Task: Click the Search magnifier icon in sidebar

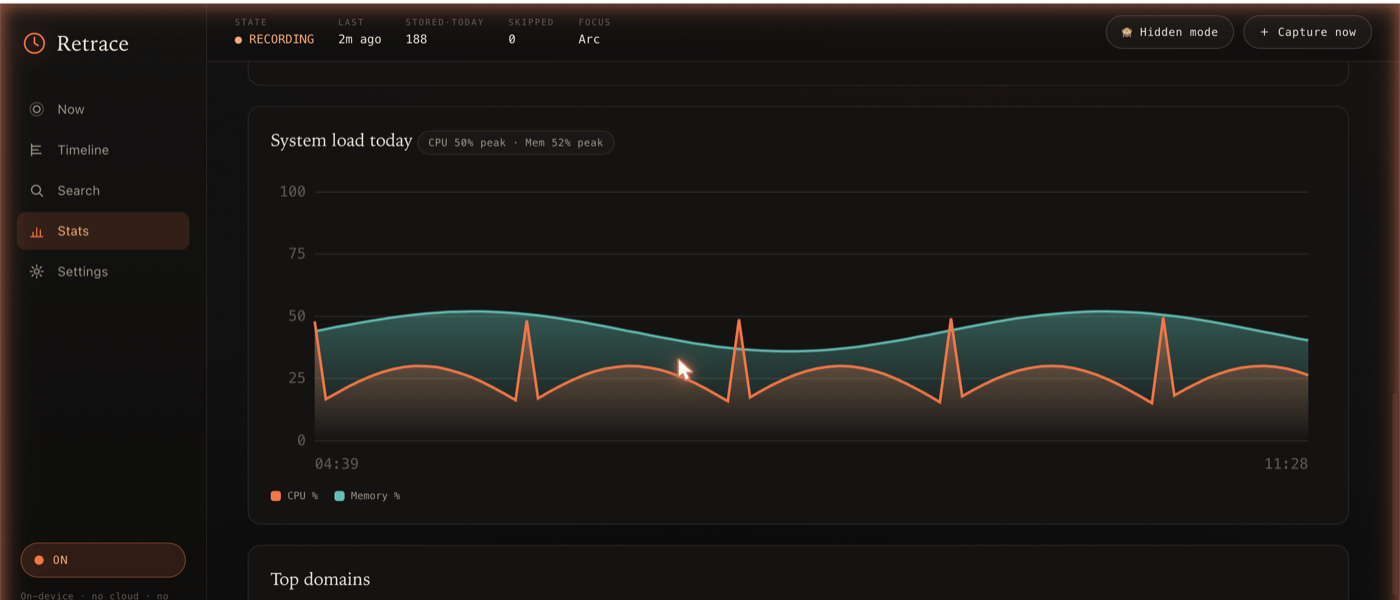Action: 37,190
